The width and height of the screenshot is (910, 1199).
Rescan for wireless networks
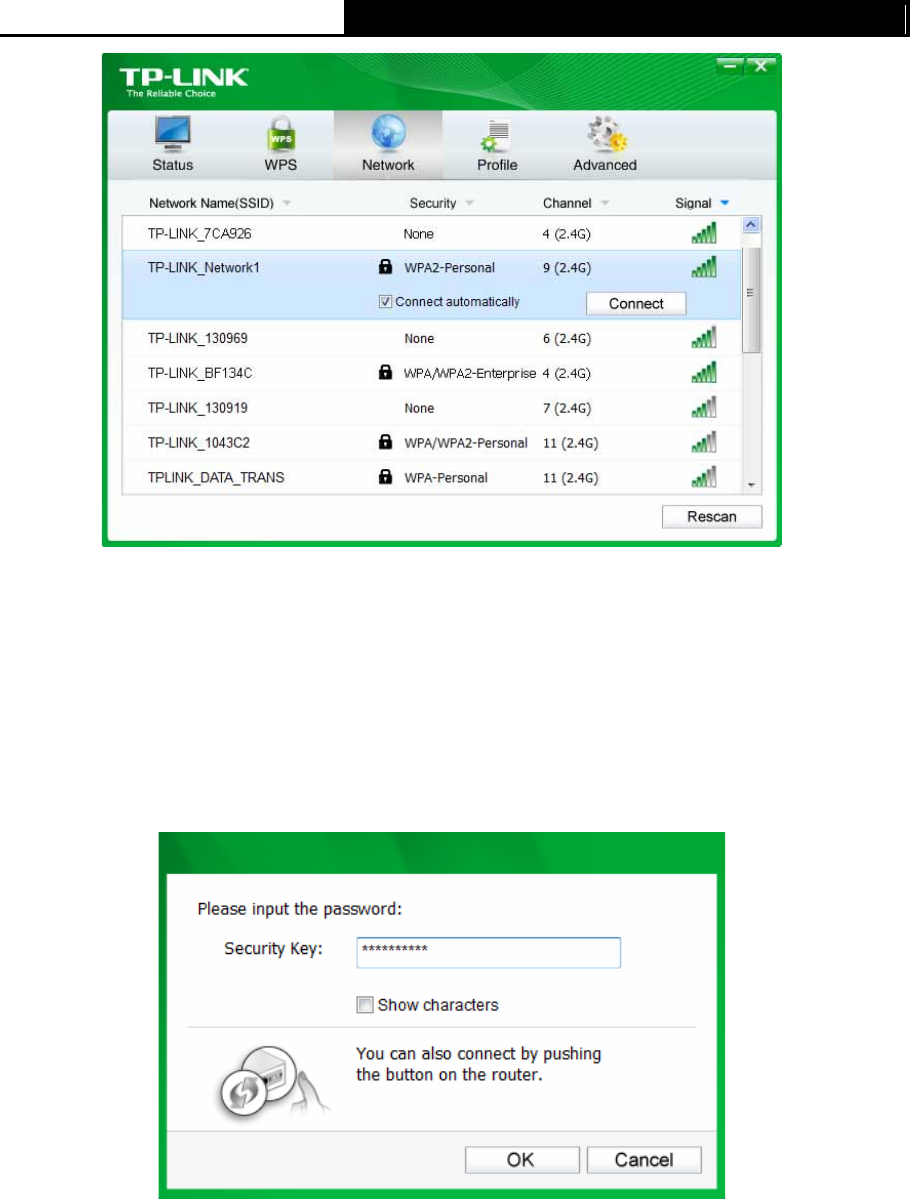712,517
